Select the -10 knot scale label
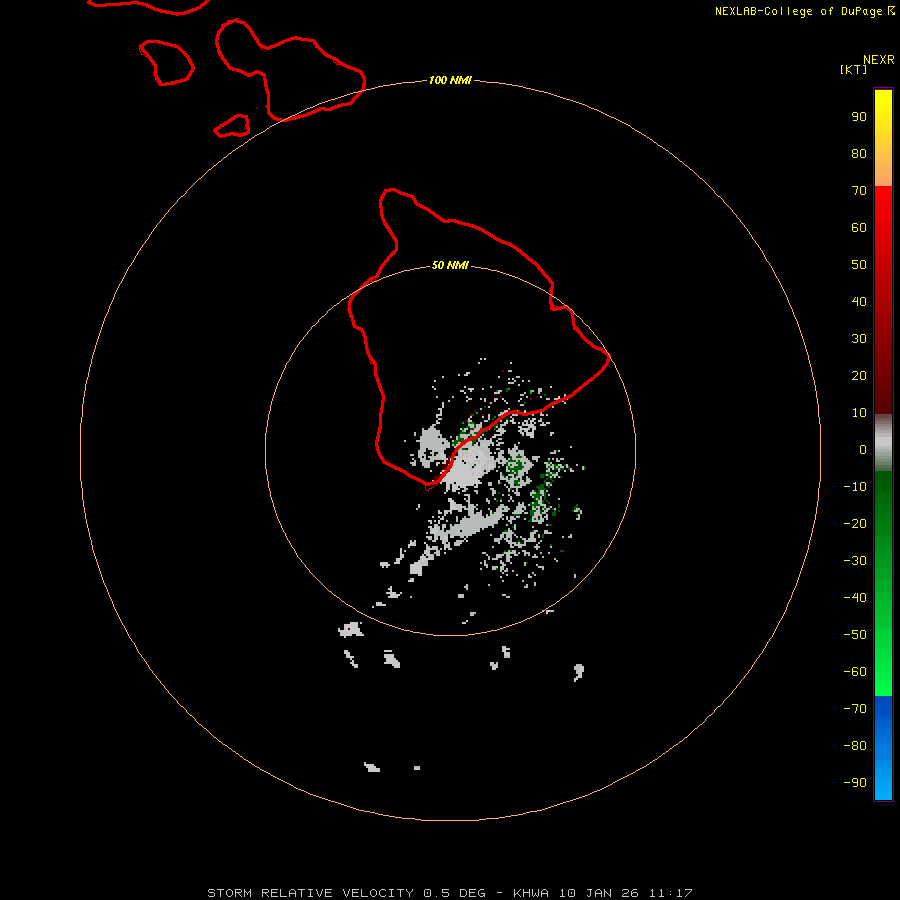 855,487
